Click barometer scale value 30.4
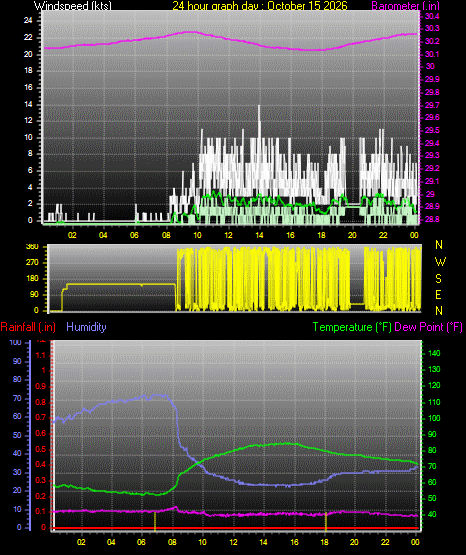Image resolution: width=466 pixels, height=555 pixels. (x=432, y=16)
